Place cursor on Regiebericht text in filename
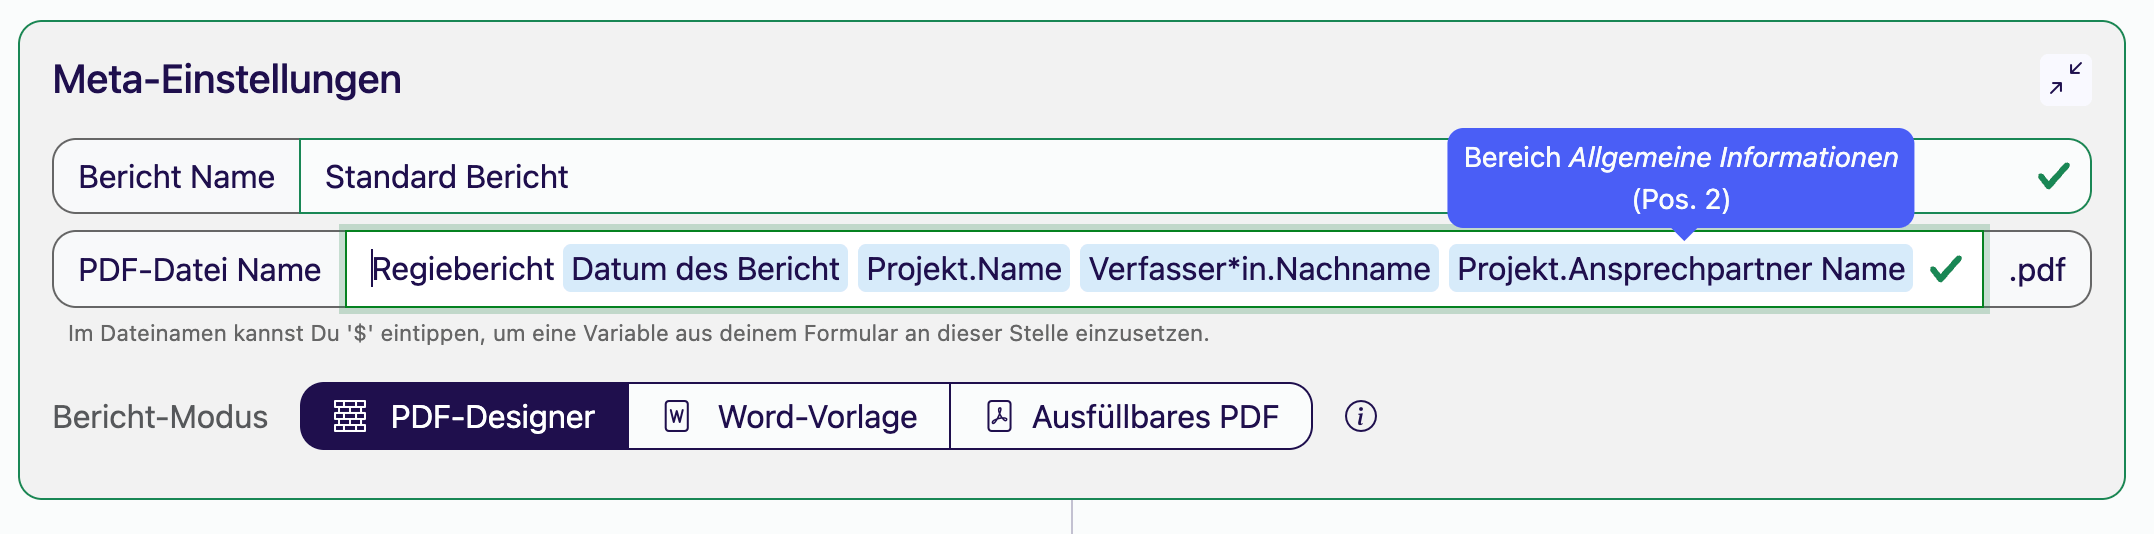Screen dimensions: 2154x534 463,269
